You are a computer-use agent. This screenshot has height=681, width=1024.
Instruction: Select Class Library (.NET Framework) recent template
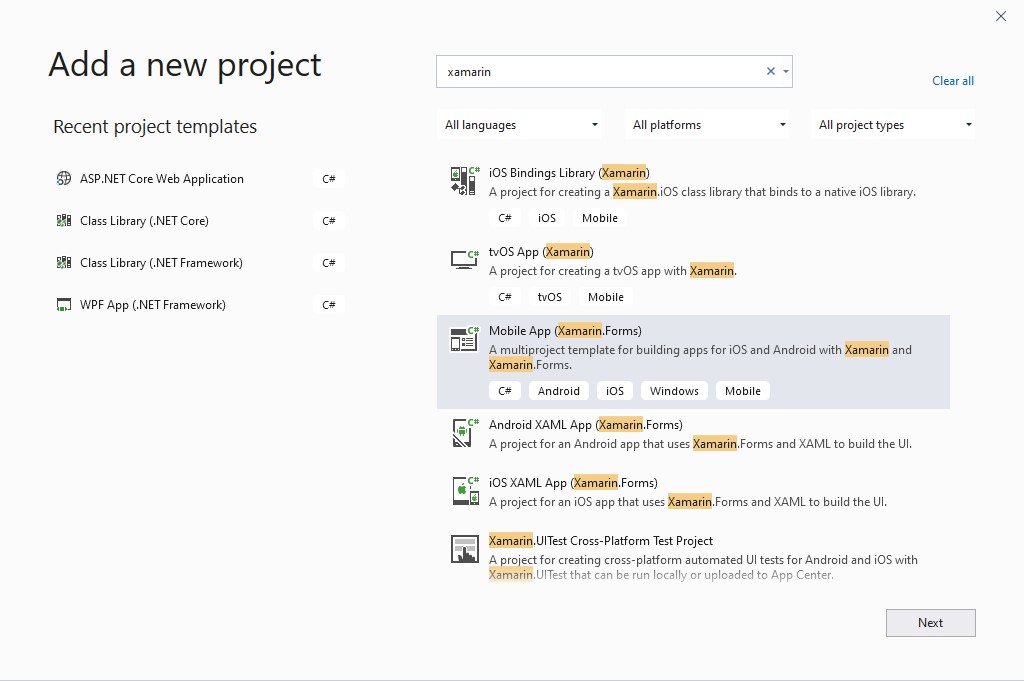click(x=161, y=263)
